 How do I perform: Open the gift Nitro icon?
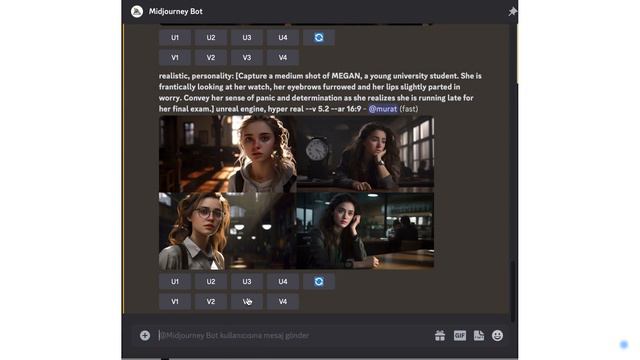pyautogui.click(x=440, y=336)
